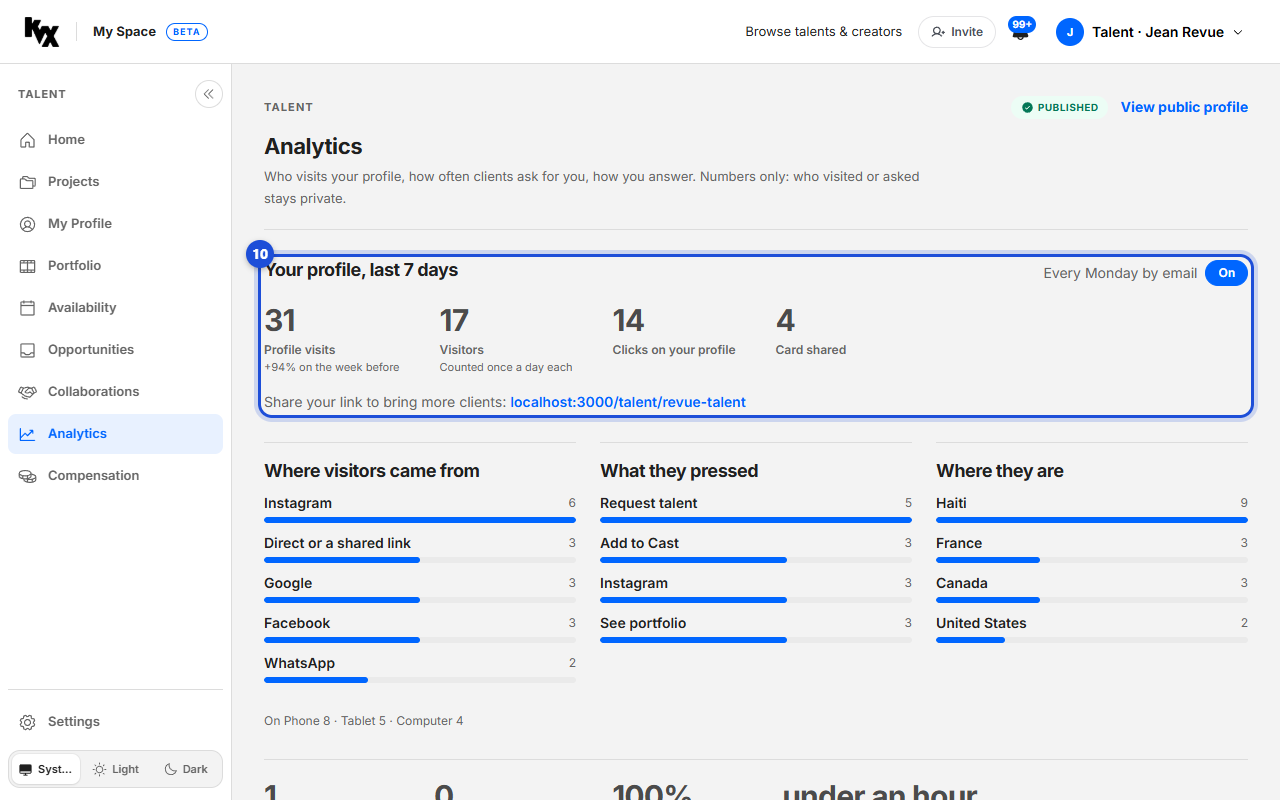The width and height of the screenshot is (1280, 800).
Task: Click the WhatsApp source row
Action: point(420,668)
